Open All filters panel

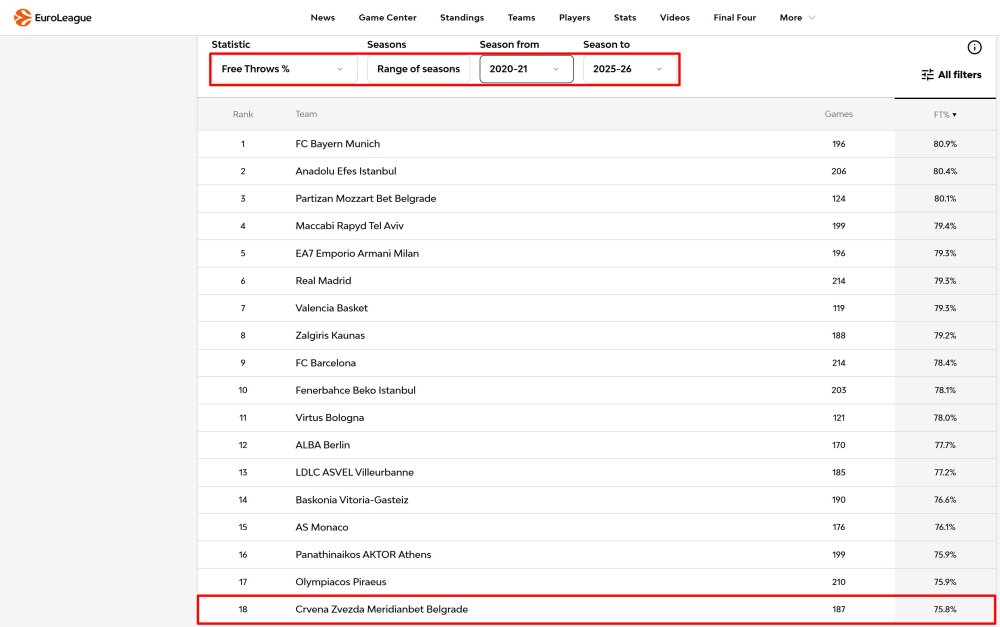click(951, 75)
